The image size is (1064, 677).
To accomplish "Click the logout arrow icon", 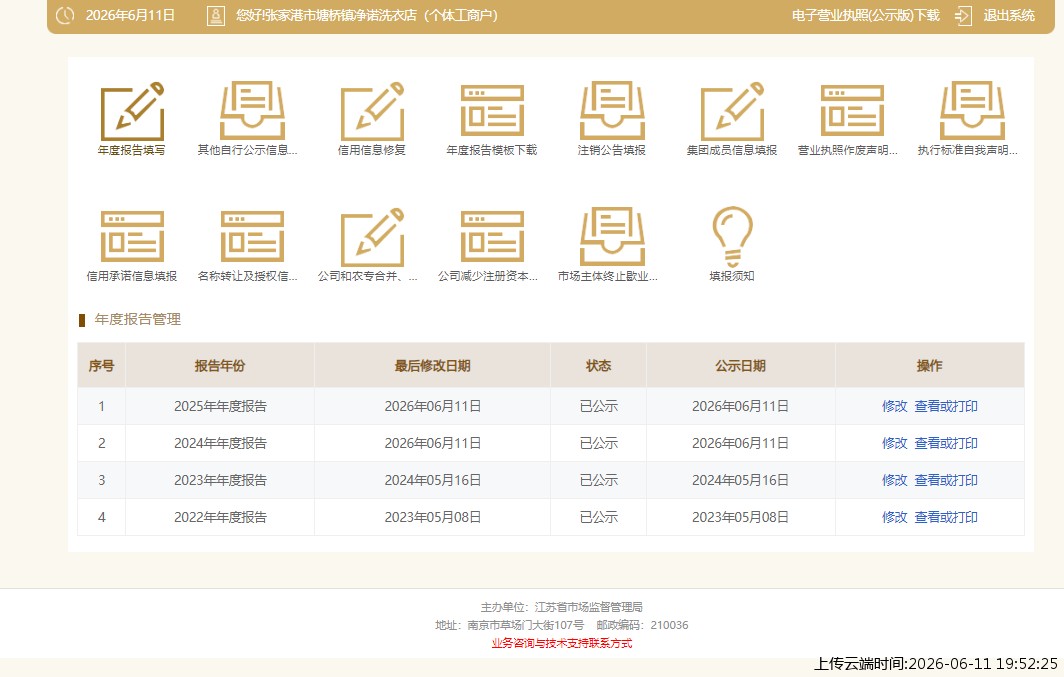I will [964, 16].
